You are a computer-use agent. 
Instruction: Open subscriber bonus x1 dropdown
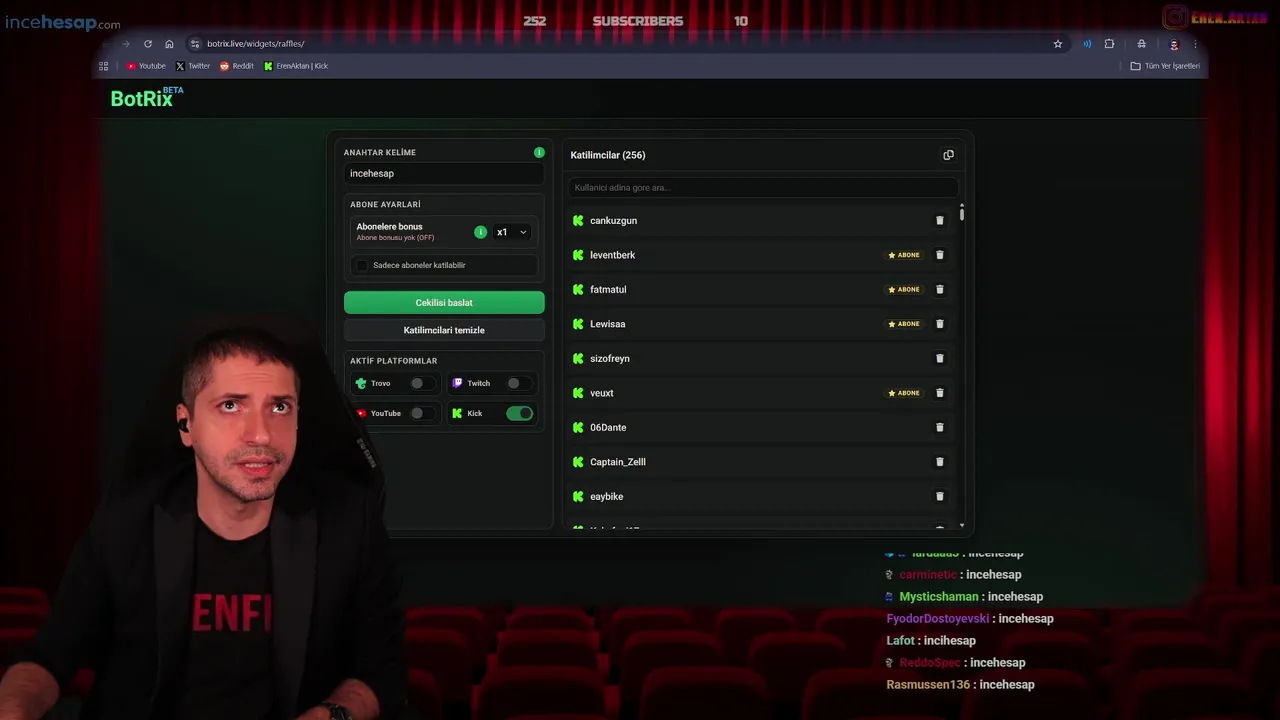511,232
